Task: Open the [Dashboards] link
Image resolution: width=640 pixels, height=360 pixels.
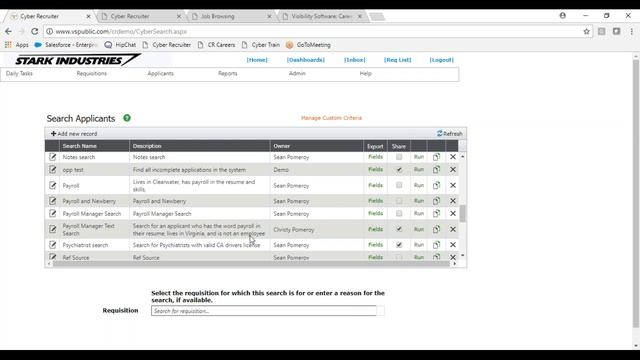Action: (305, 60)
